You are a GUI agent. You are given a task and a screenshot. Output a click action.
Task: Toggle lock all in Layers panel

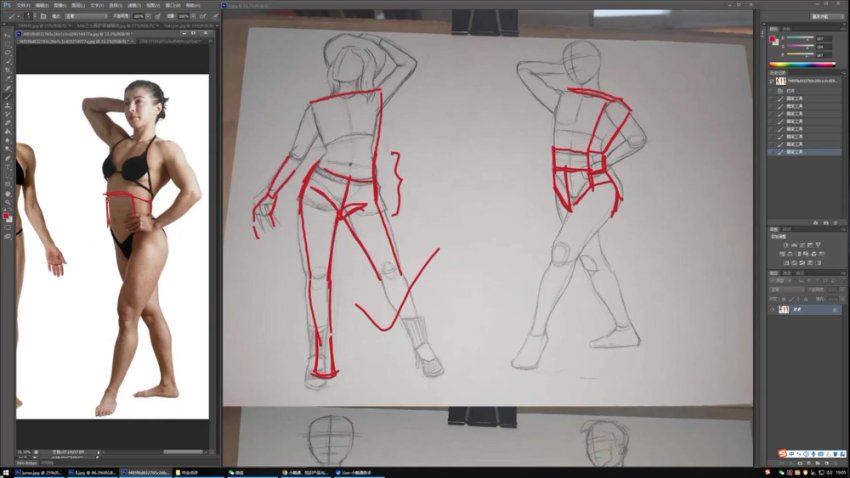[806, 299]
